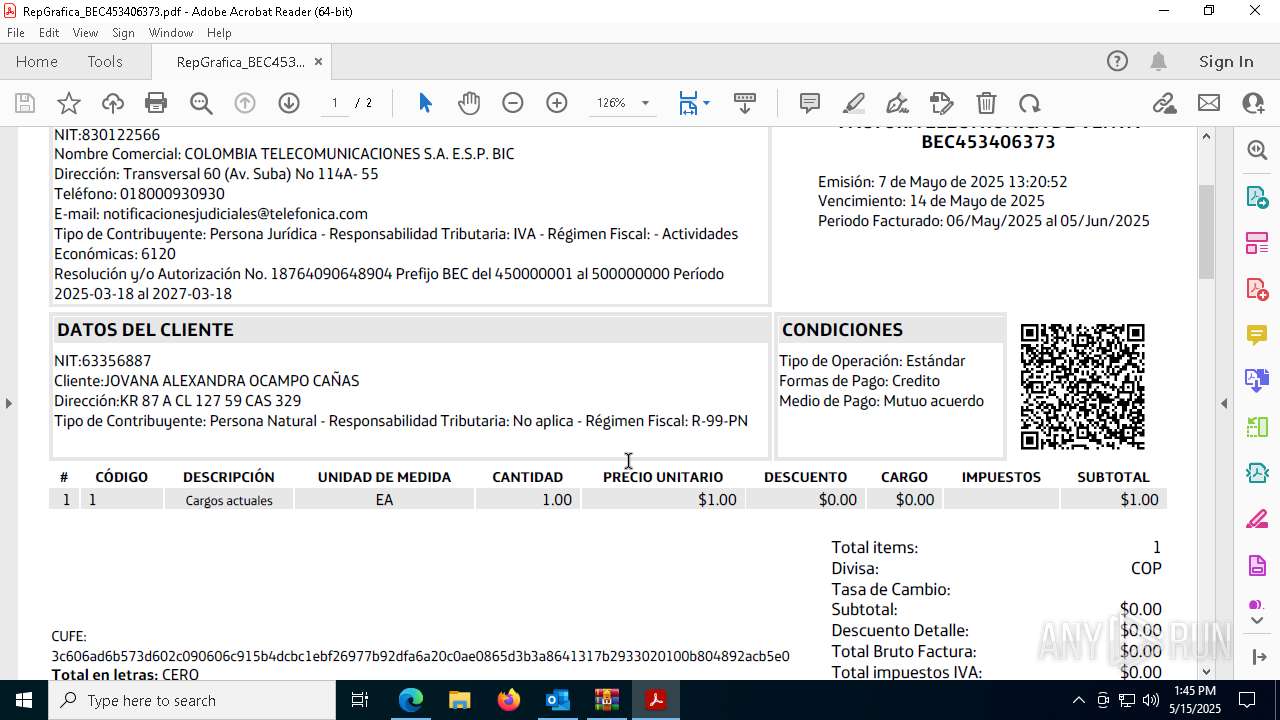1280x720 pixels.
Task: Click the 126% zoom value field
Action: point(611,103)
